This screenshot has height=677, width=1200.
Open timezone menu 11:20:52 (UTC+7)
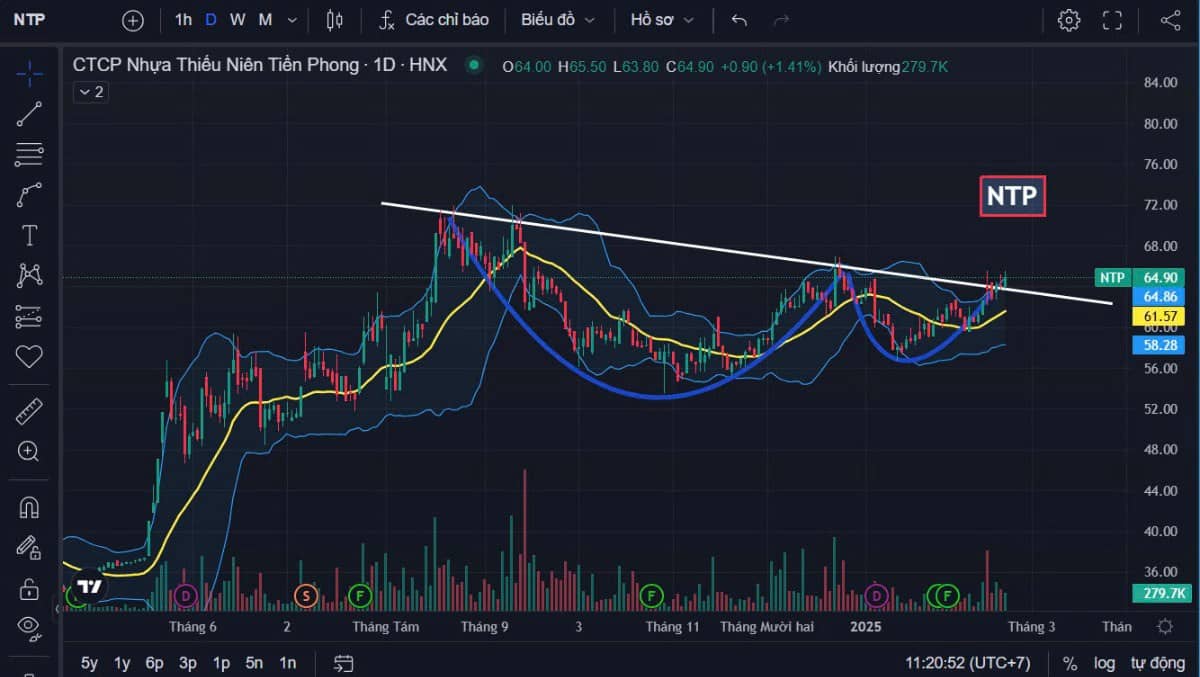point(968,663)
